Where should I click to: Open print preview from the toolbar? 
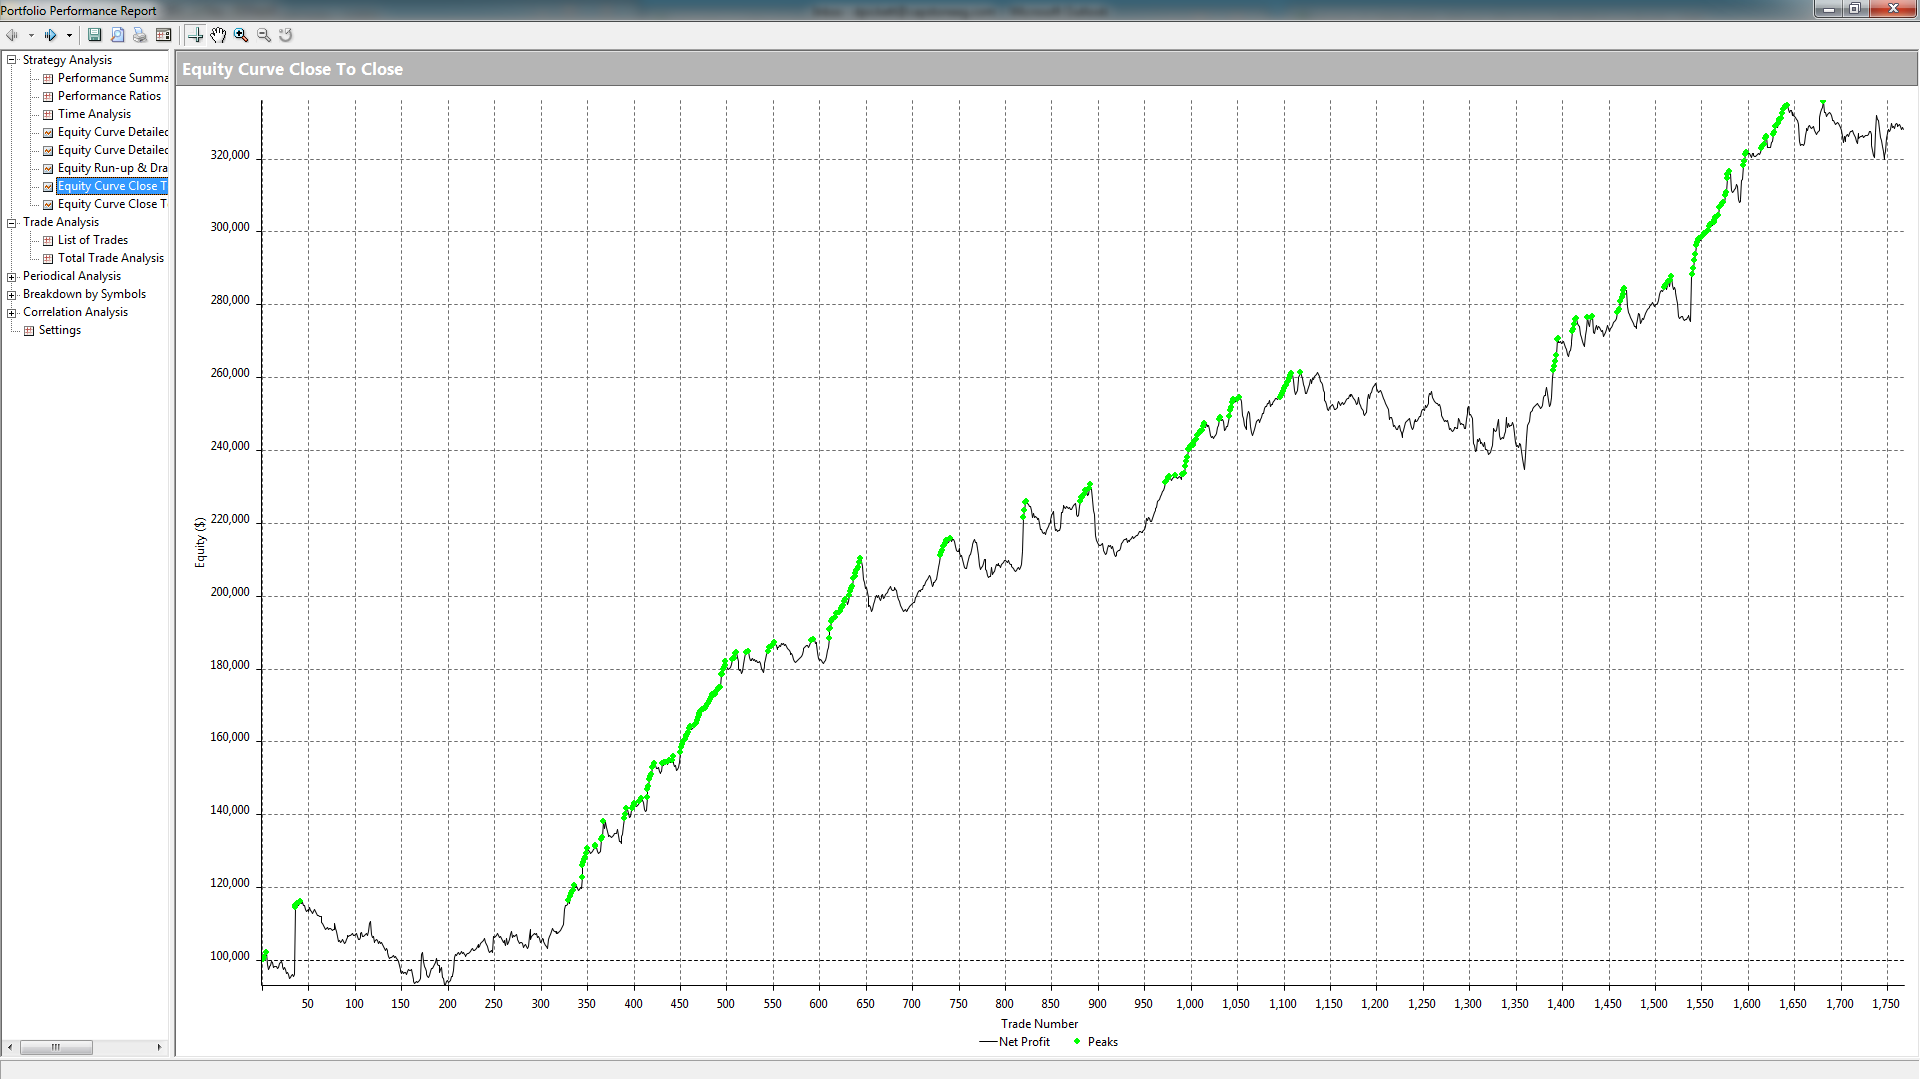click(118, 35)
